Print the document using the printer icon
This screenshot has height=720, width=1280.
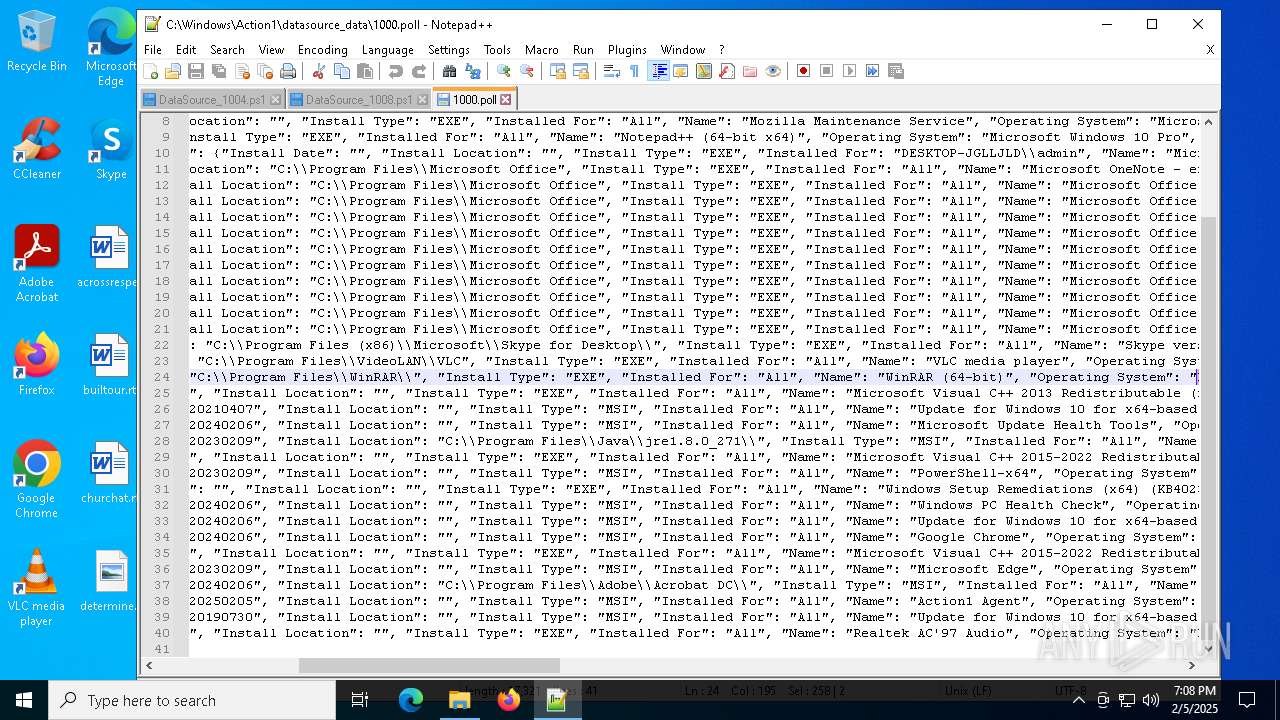click(x=288, y=71)
